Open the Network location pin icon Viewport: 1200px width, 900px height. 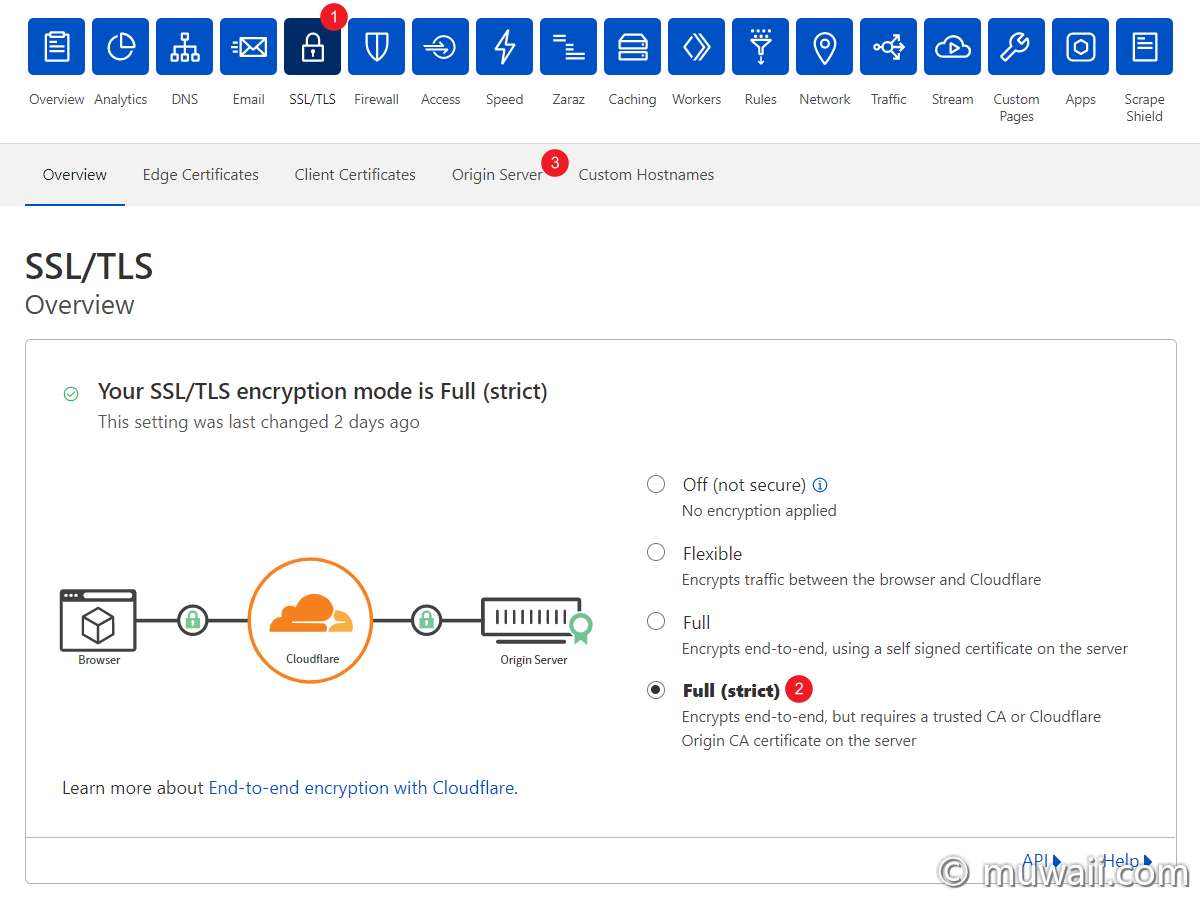[825, 47]
